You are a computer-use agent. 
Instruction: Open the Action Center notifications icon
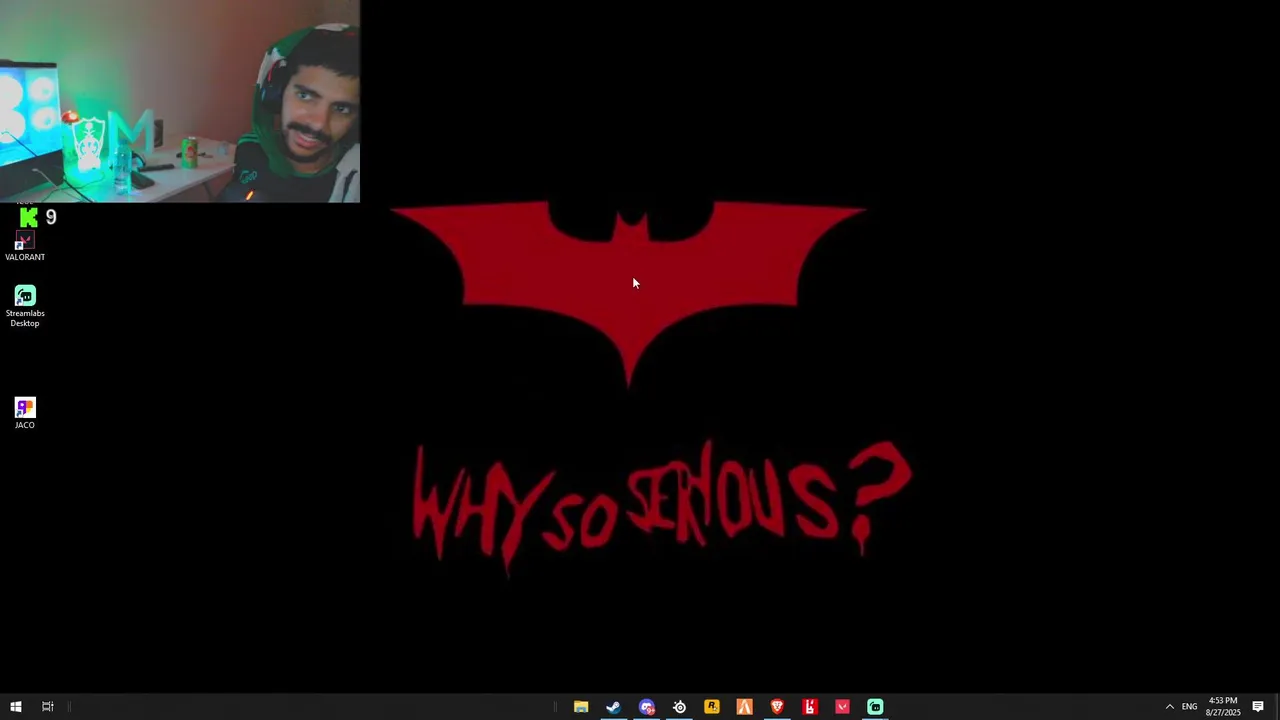point(1258,707)
